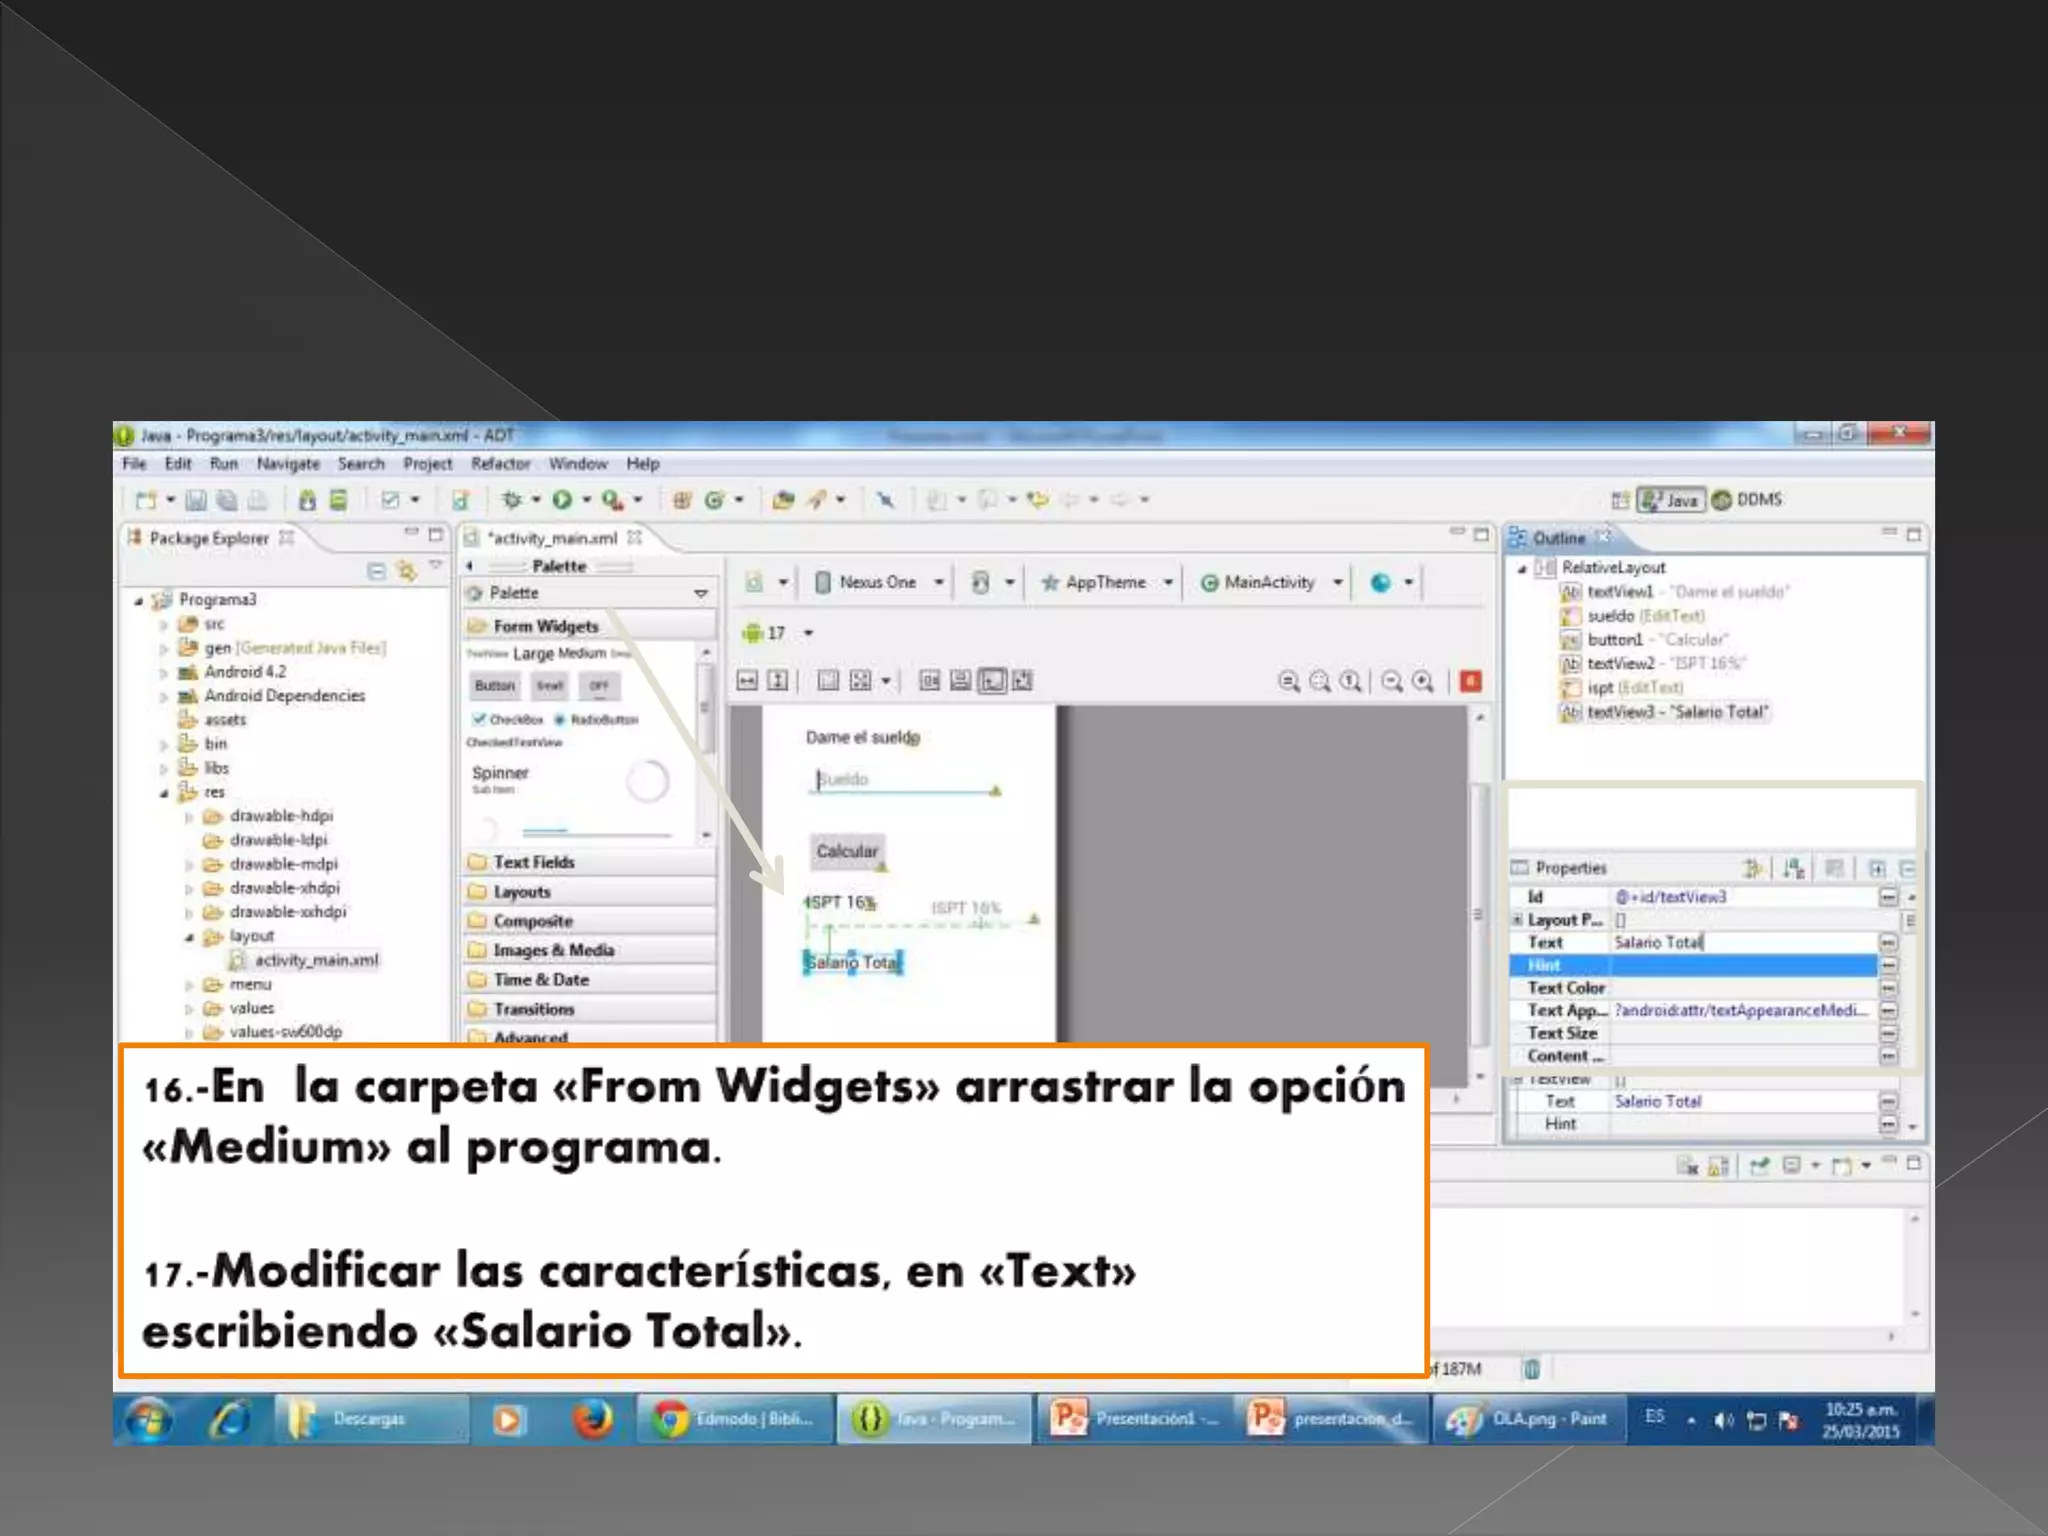The height and width of the screenshot is (1536, 2048).
Task: Click the green Run button
Action: [562, 499]
